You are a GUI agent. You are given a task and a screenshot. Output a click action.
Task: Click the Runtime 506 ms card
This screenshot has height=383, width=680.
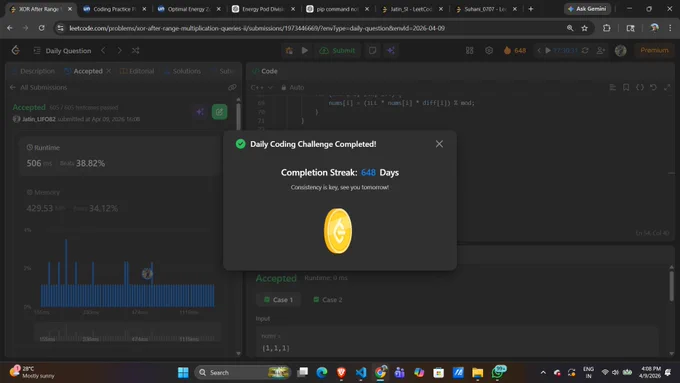pos(118,156)
